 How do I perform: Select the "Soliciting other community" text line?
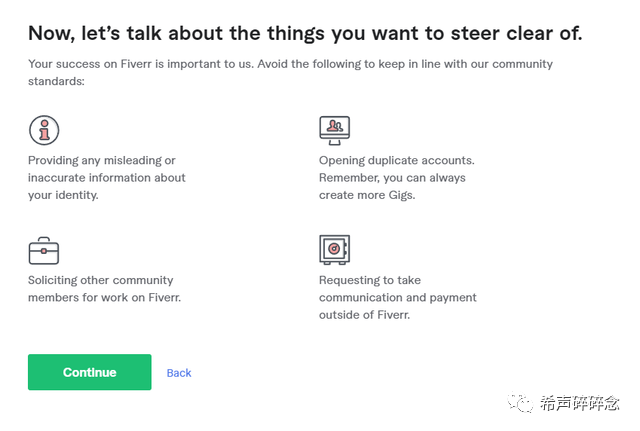point(101,280)
